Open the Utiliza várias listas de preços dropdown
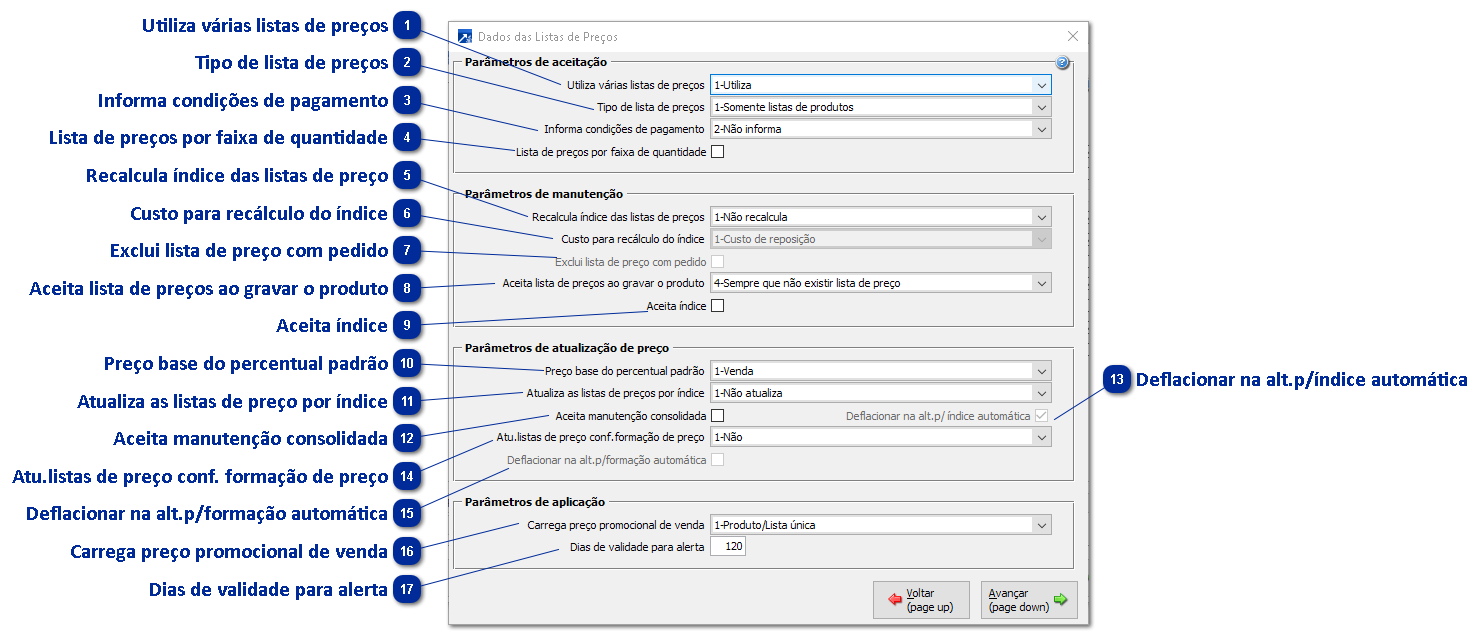 pos(1042,85)
